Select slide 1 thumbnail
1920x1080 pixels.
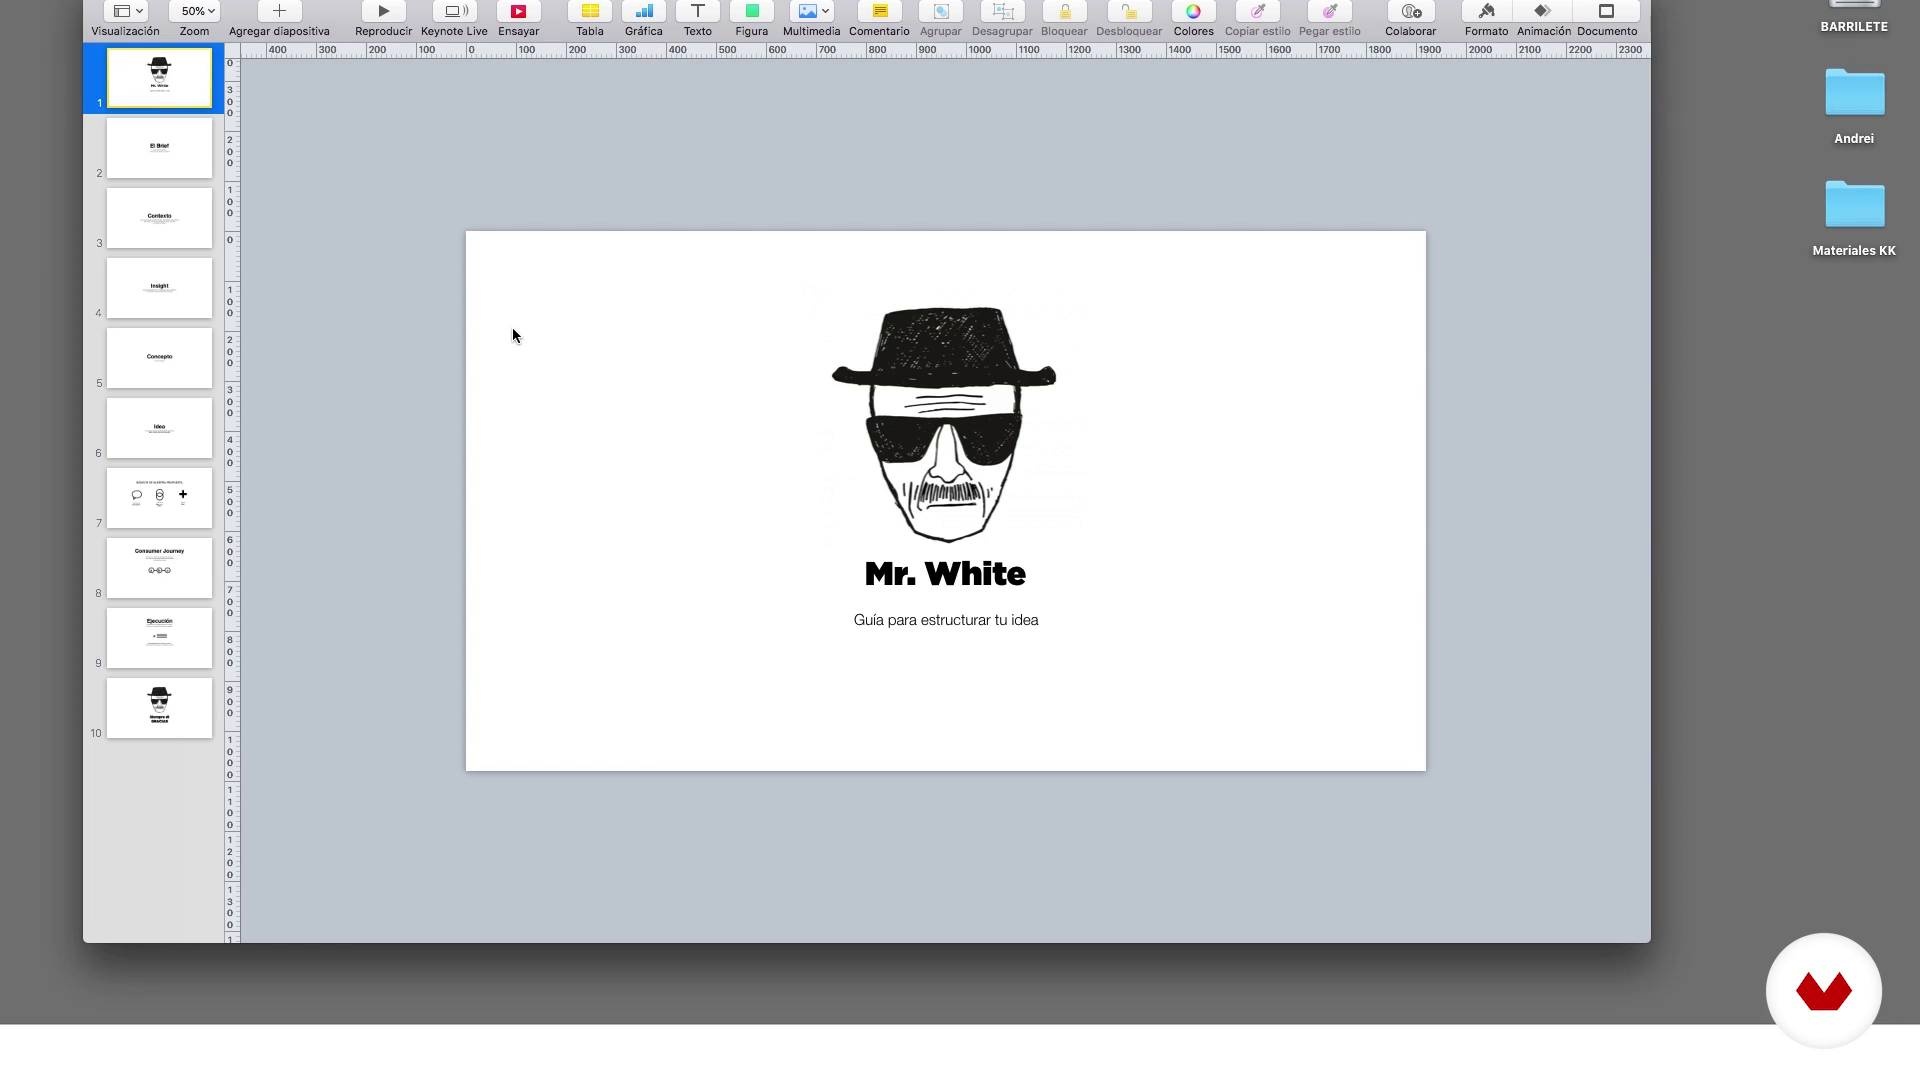(x=159, y=78)
